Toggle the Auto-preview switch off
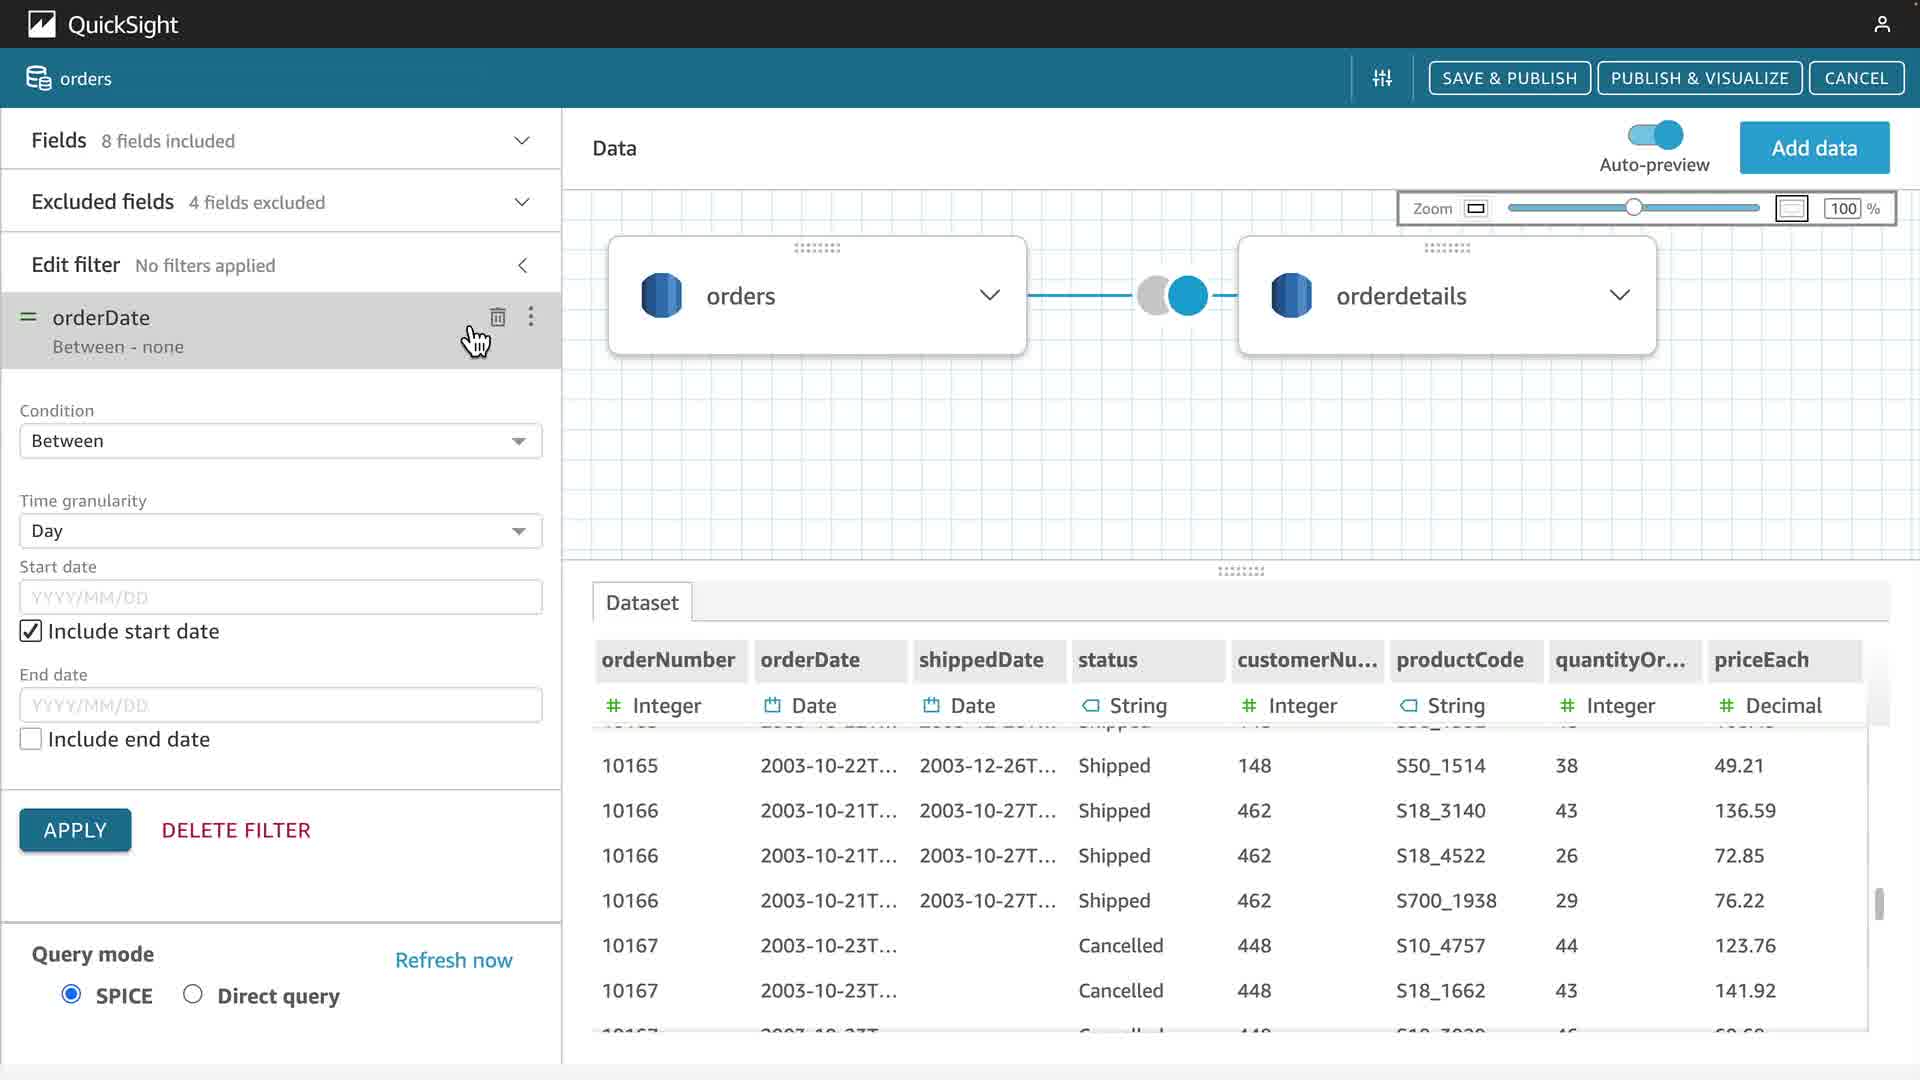Viewport: 1920px width, 1080px height. (1655, 135)
